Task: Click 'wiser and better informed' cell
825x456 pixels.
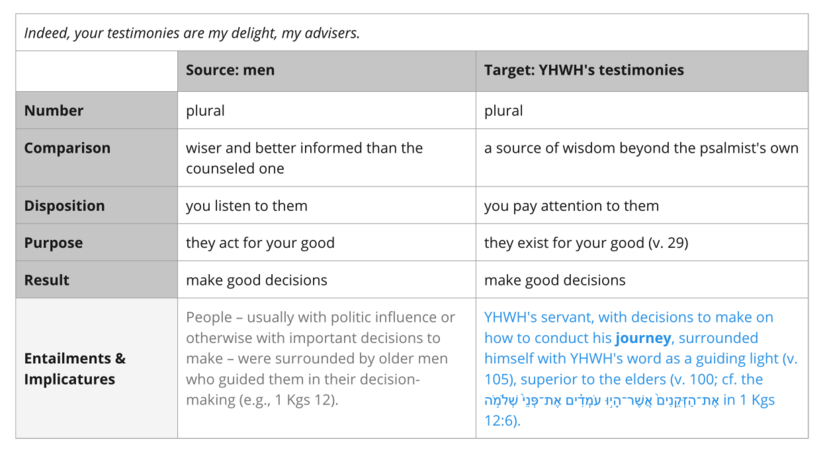Action: (304, 158)
